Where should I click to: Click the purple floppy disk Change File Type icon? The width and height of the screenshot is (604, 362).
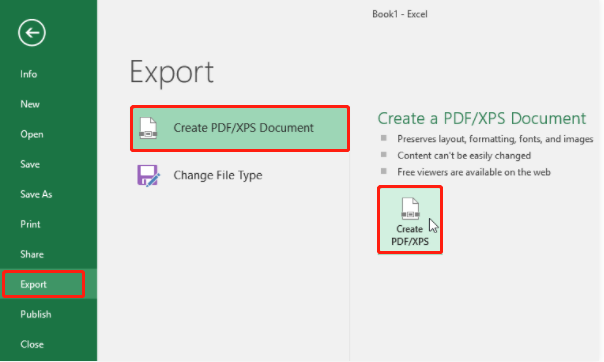149,176
